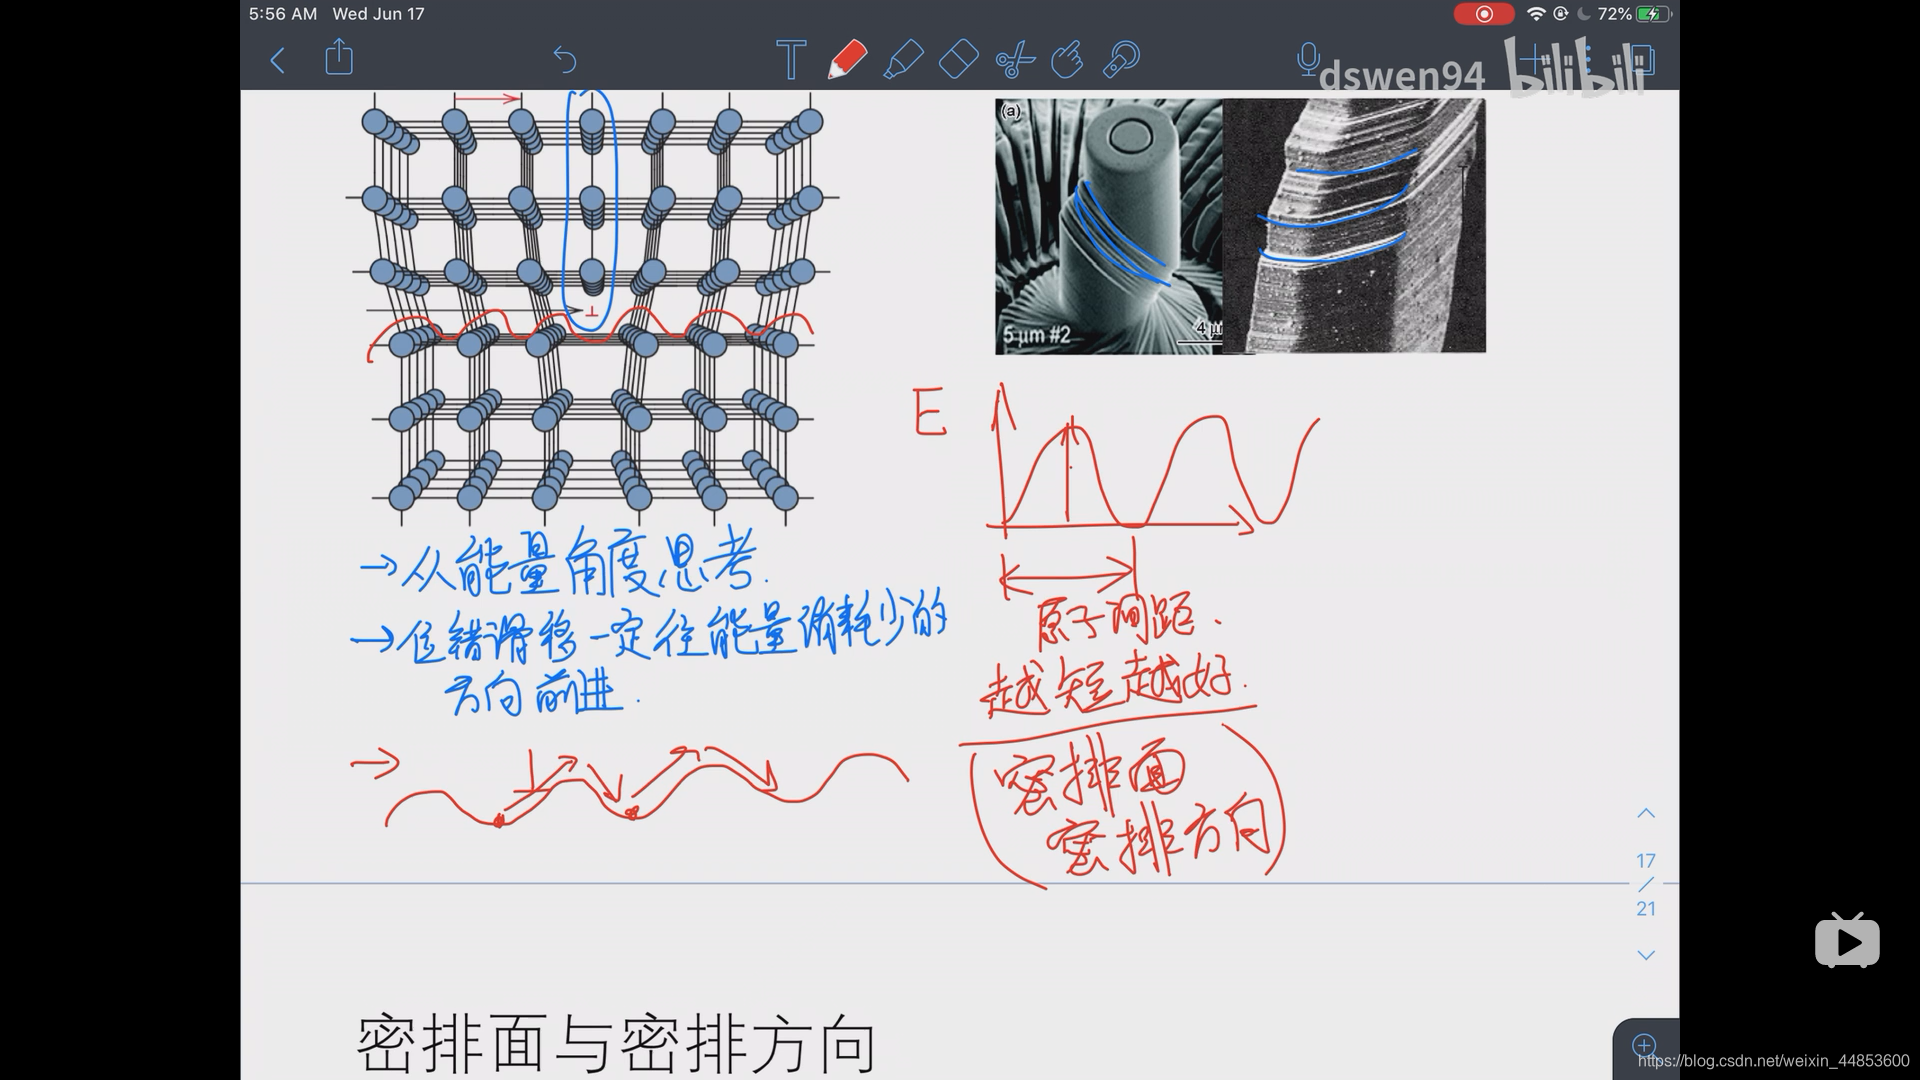Select the rightmost tool beside the hand tool

coord(1121,59)
